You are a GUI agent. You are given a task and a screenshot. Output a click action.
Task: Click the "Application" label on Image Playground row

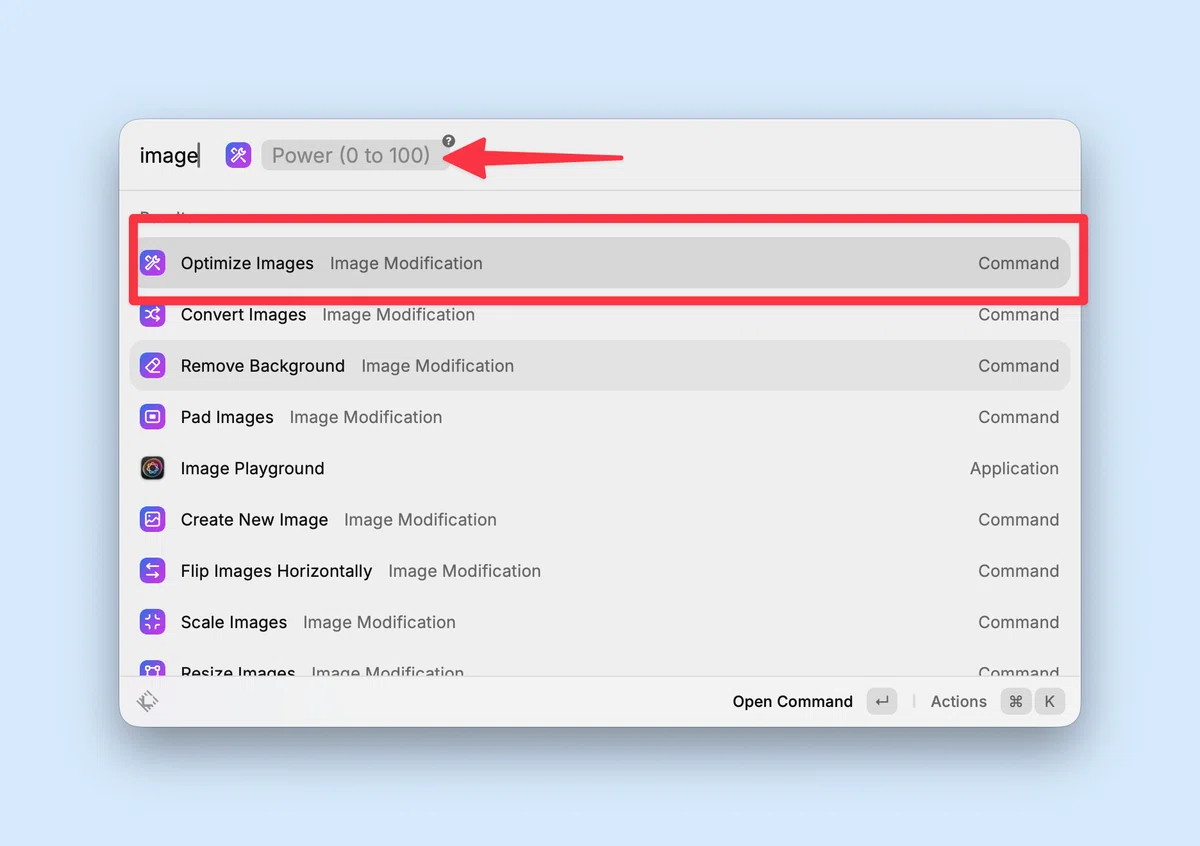[x=1014, y=468]
